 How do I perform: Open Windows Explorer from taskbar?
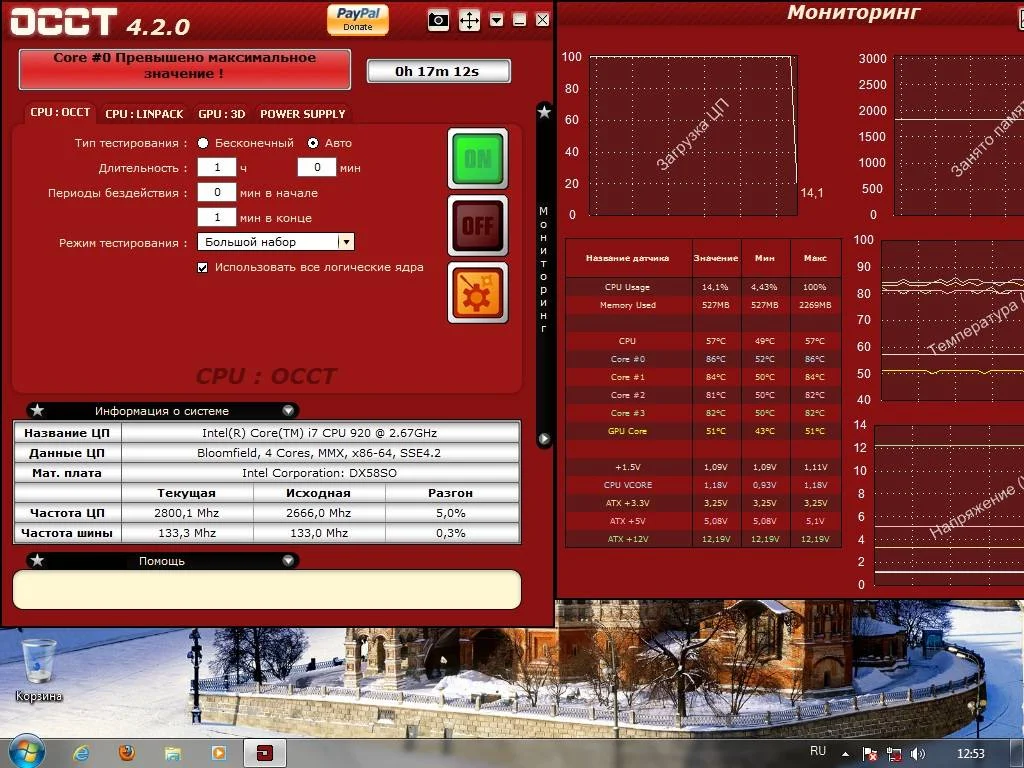click(172, 754)
